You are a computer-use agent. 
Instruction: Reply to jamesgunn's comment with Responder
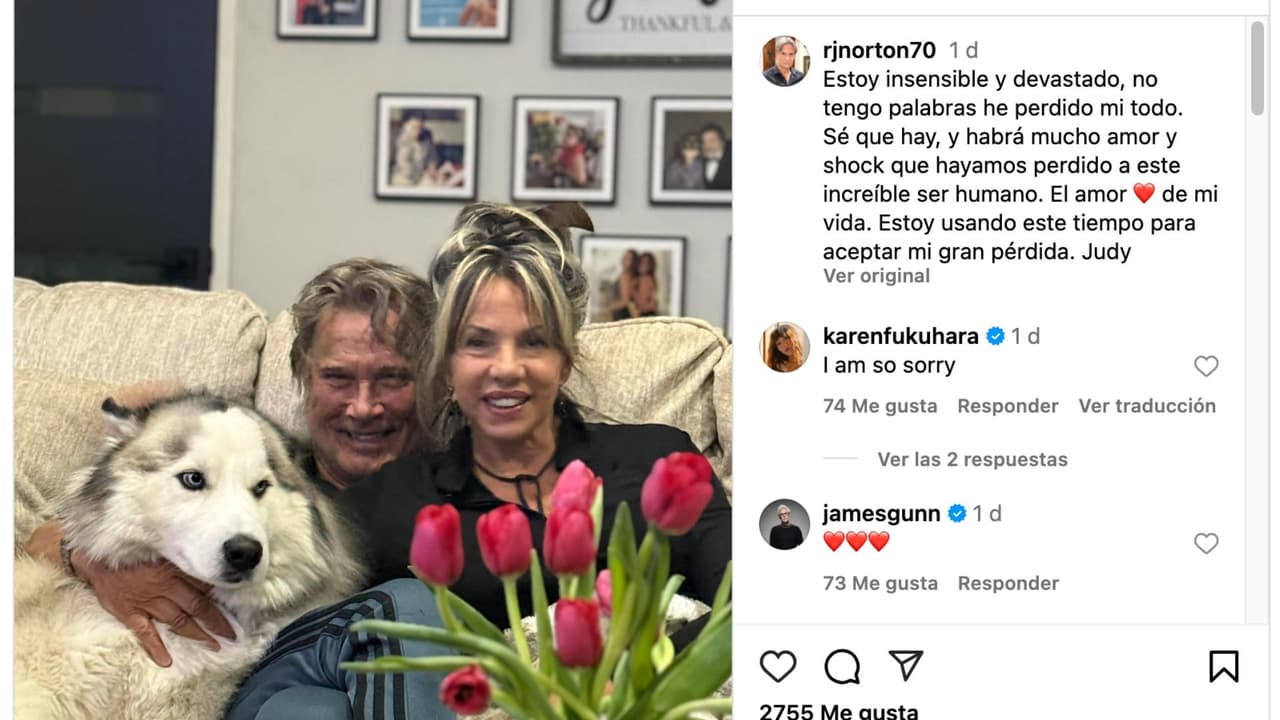[x=1008, y=583]
